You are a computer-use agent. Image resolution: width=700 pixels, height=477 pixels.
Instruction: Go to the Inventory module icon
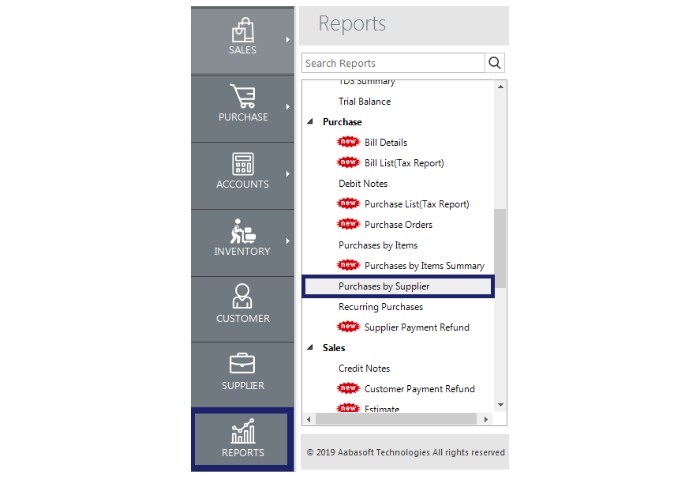click(x=242, y=230)
